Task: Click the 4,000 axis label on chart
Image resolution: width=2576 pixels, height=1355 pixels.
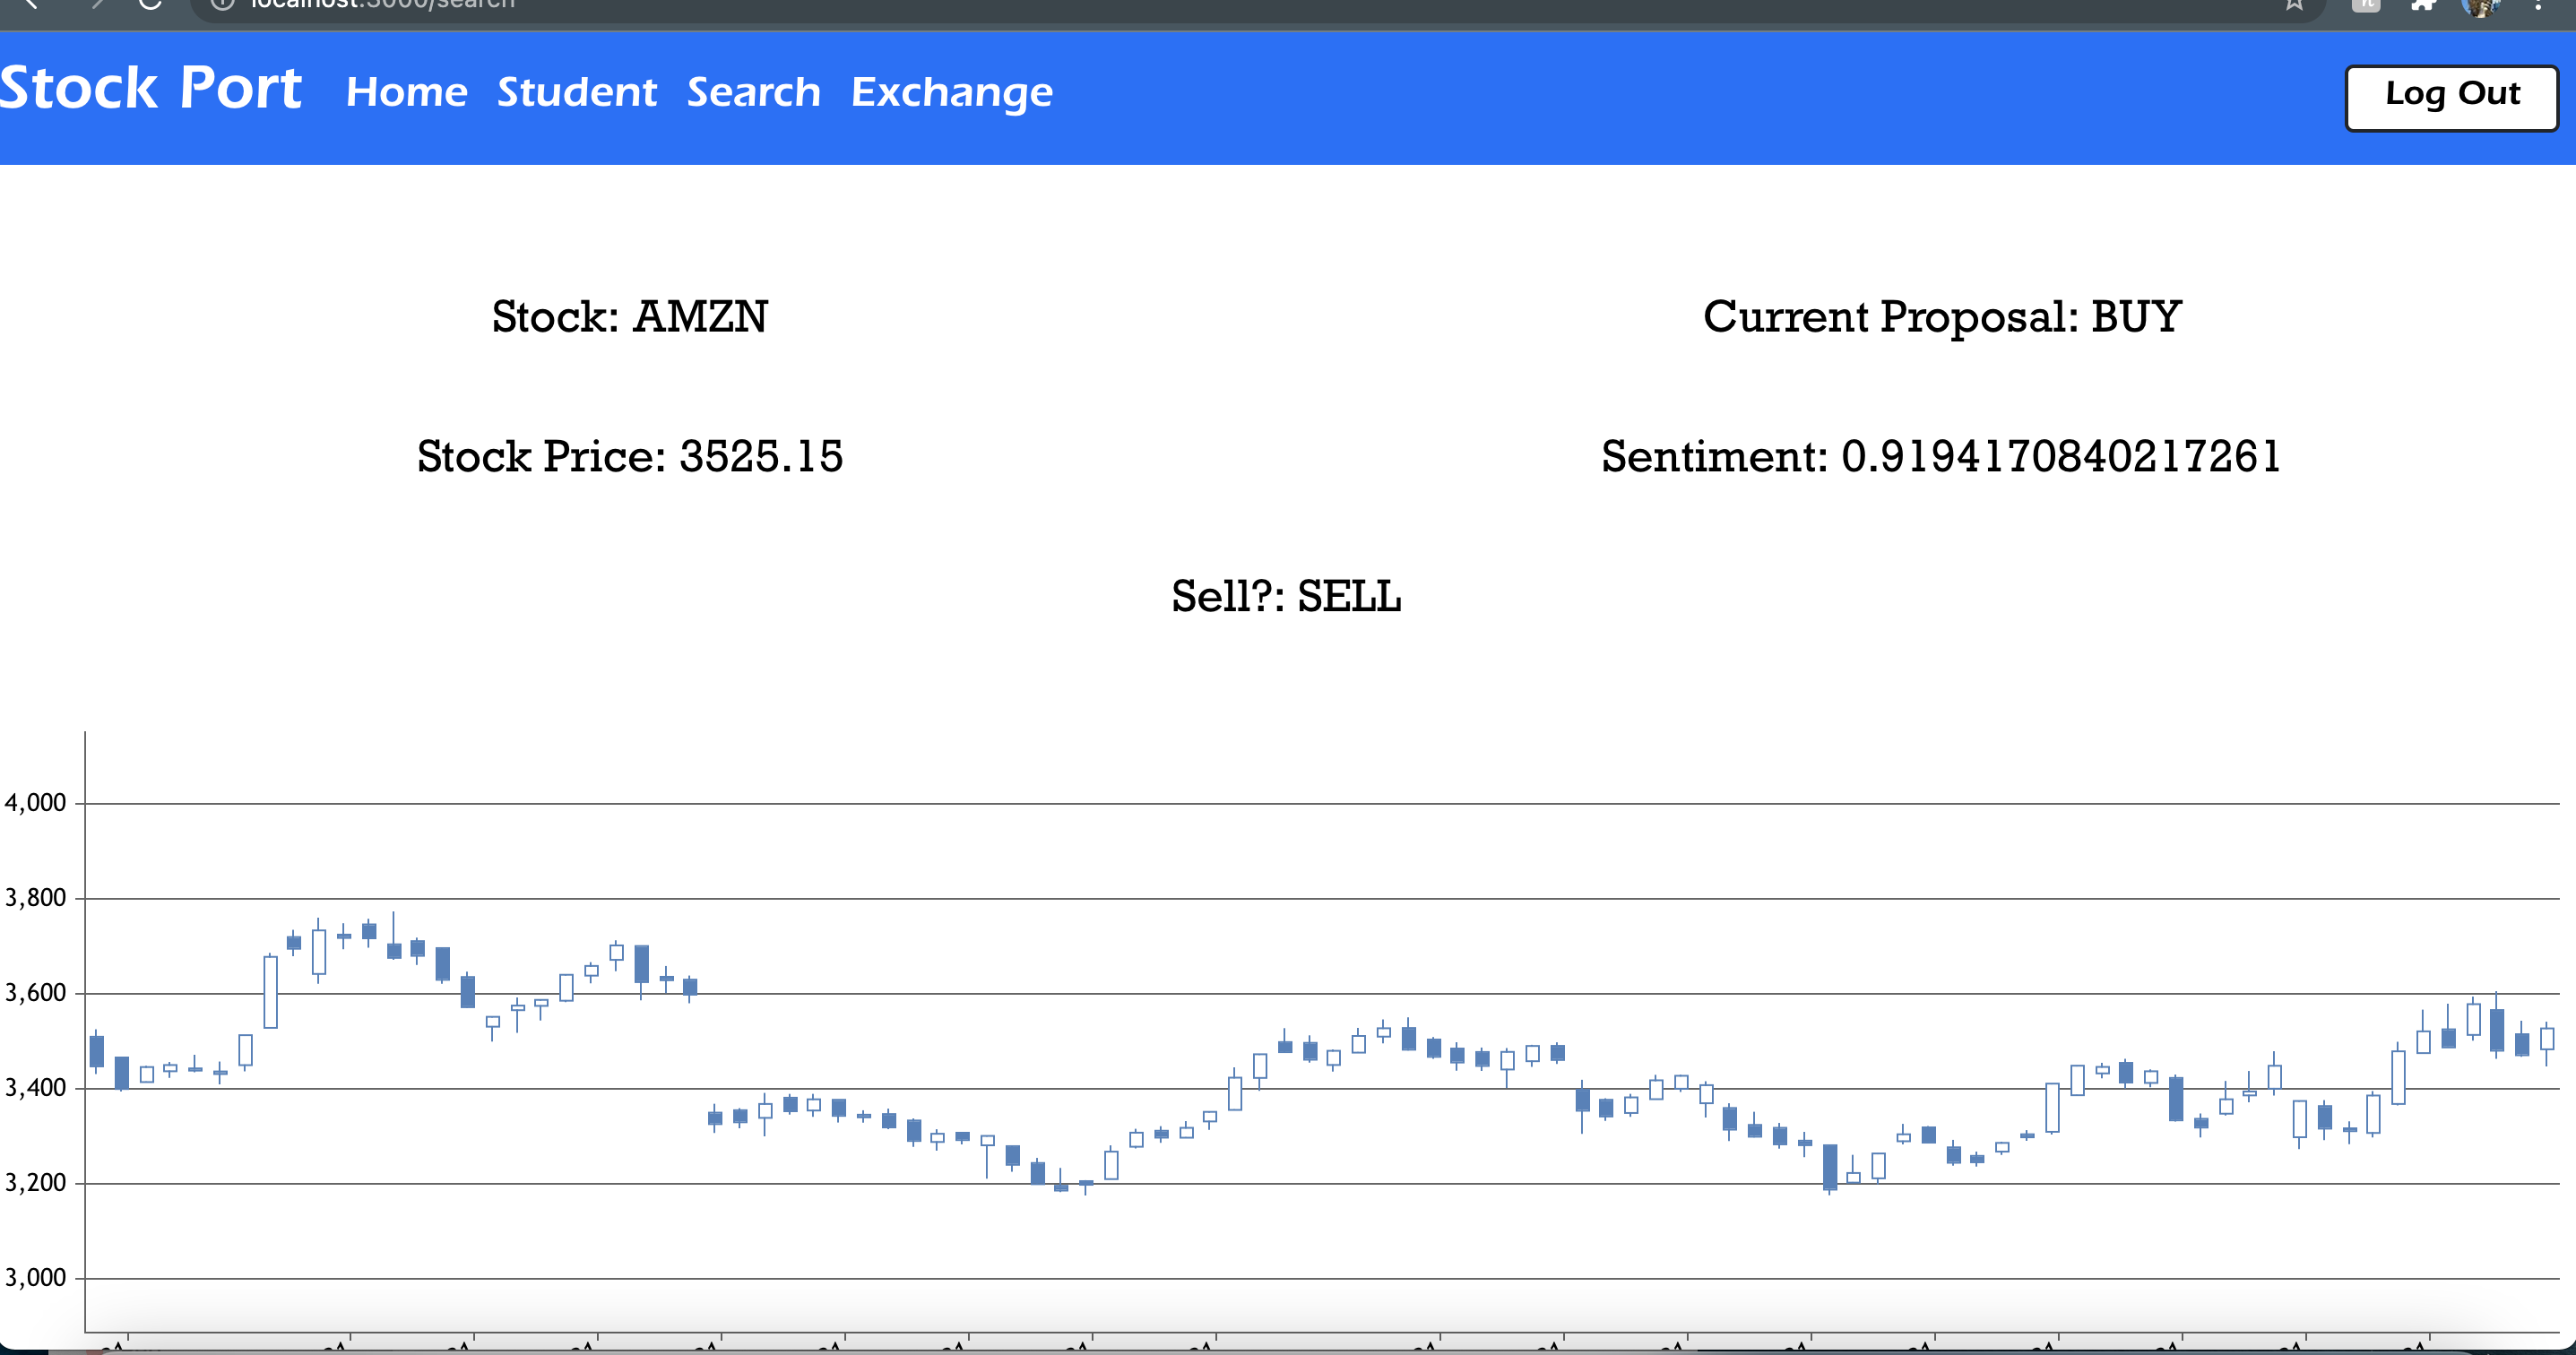Action: click(35, 803)
